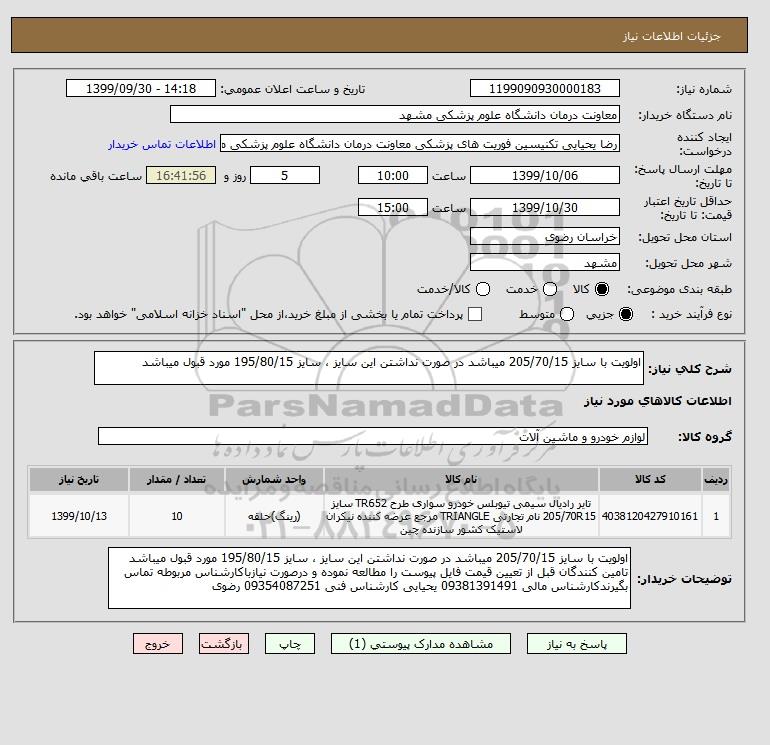Click the 'بازگشت' back button

224,643
